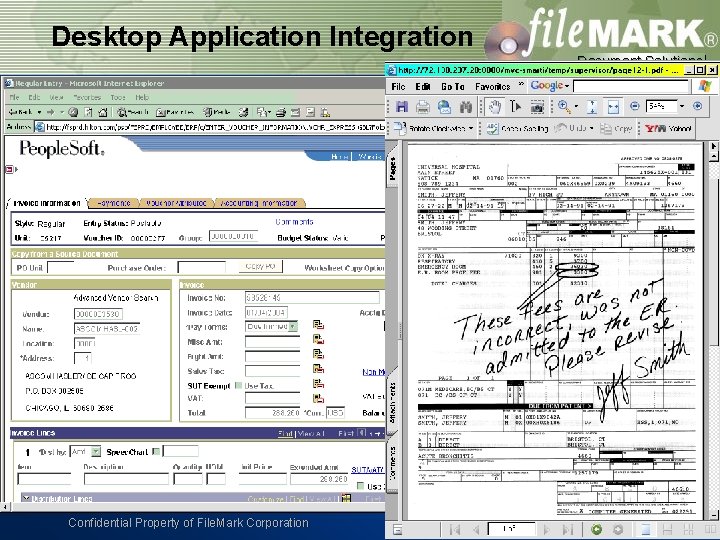Click the PeopleSoft window horizontal scrollbar
Screen dimensions: 720x540
[x=192, y=507]
